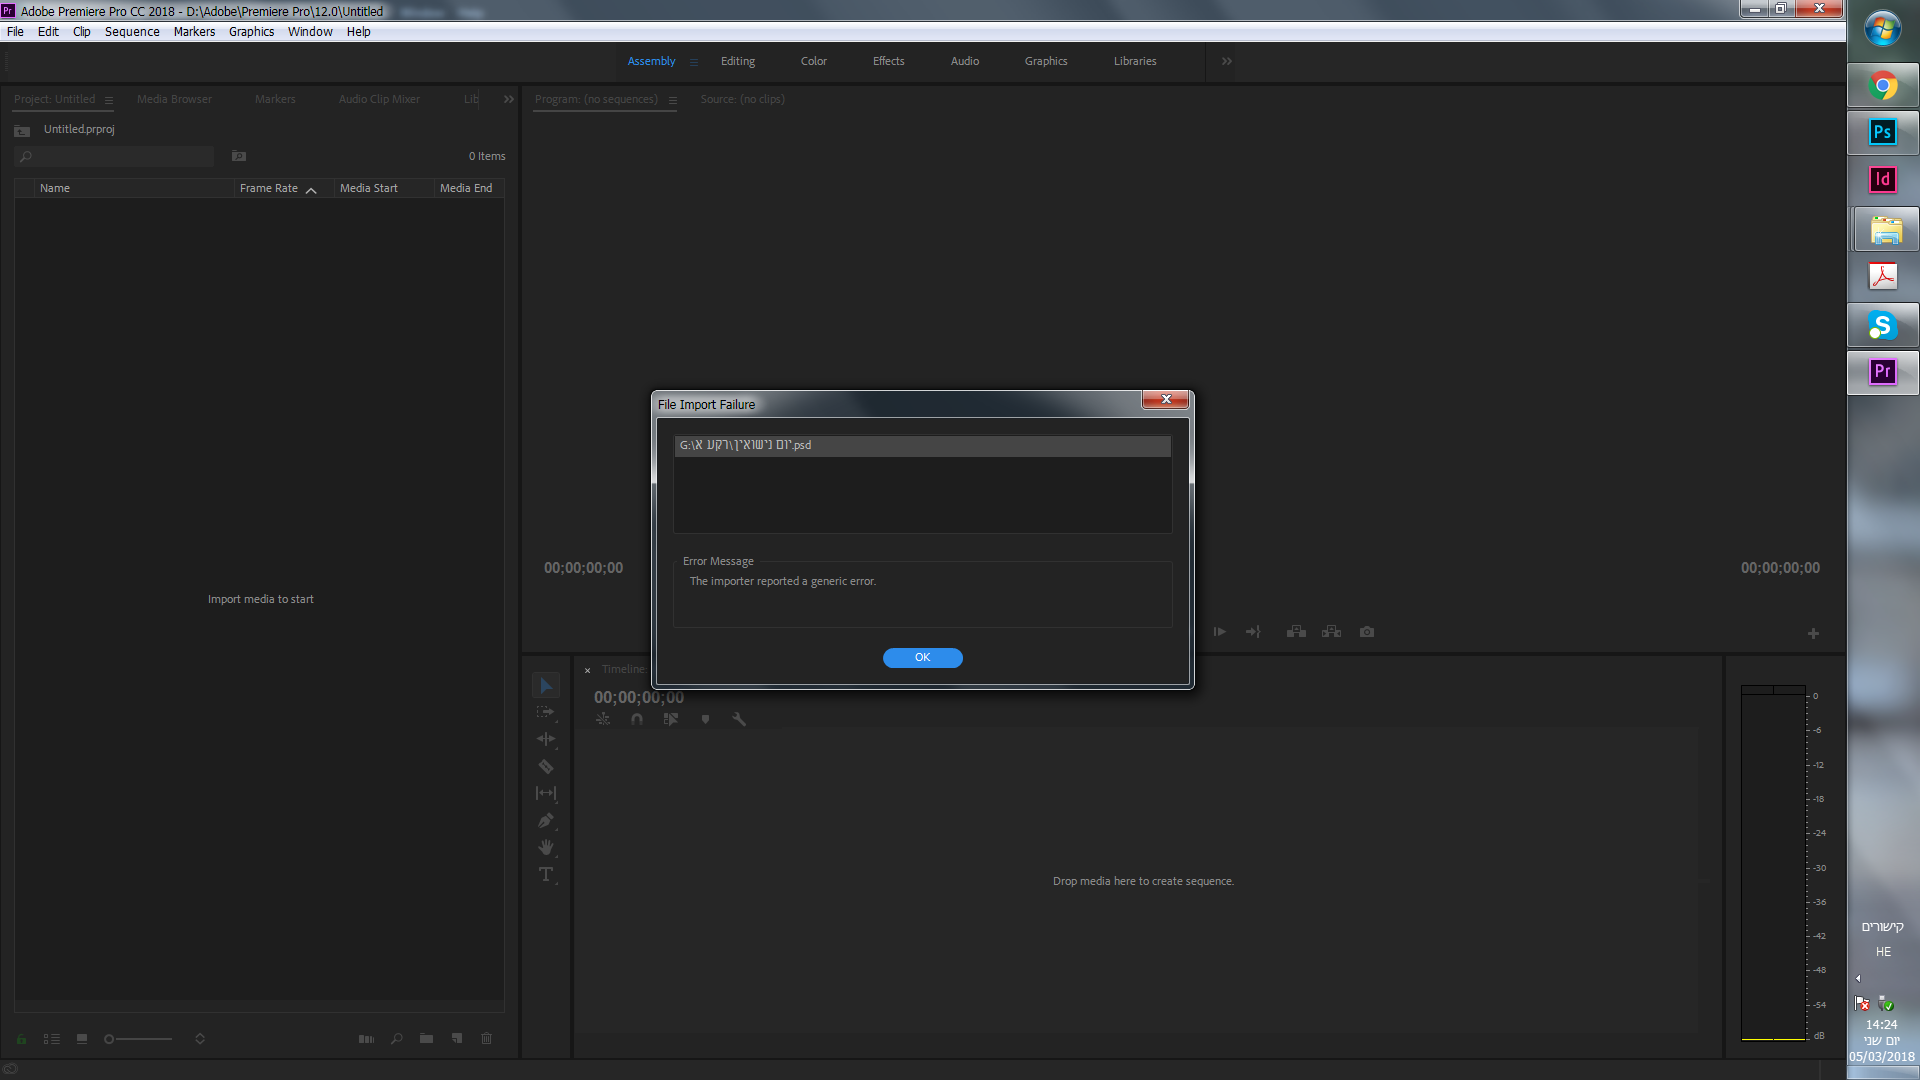Select the Type tool
The height and width of the screenshot is (1080, 1920).
pyautogui.click(x=546, y=875)
